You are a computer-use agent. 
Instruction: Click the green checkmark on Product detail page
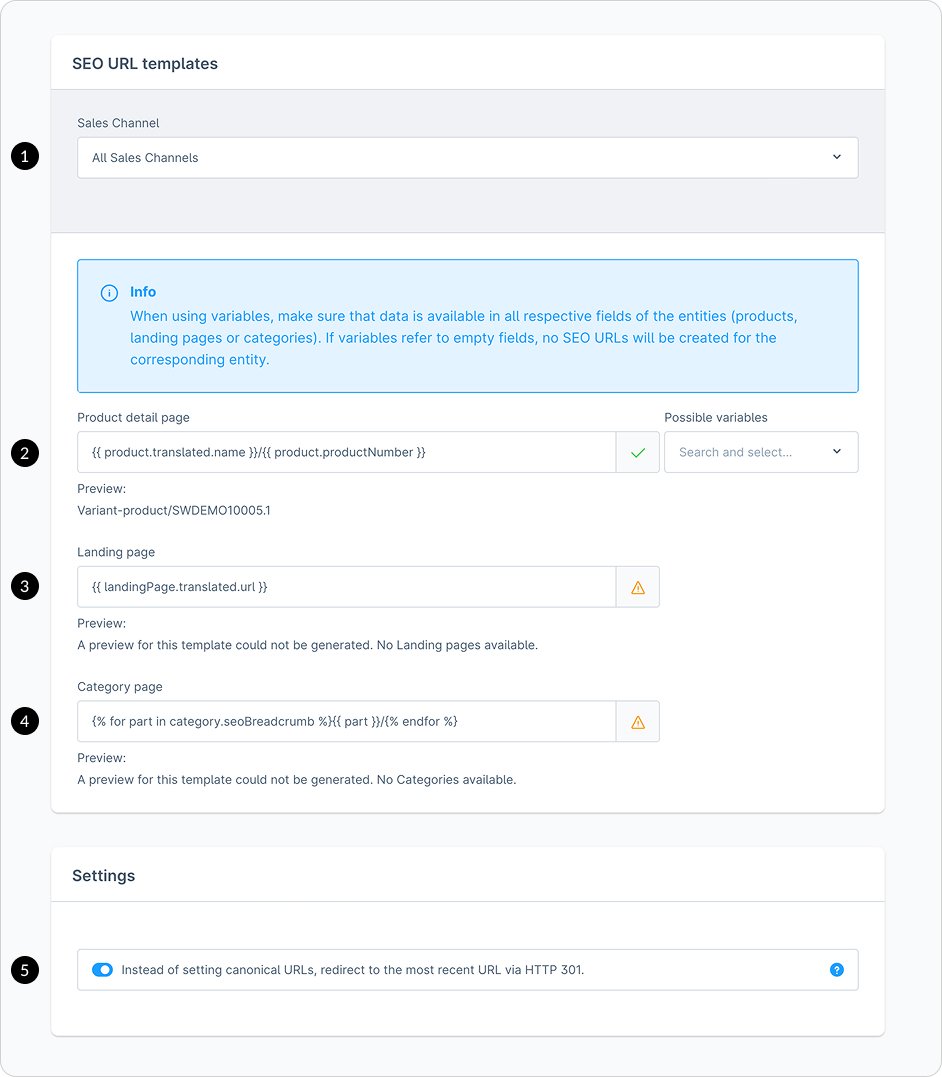[x=638, y=453]
